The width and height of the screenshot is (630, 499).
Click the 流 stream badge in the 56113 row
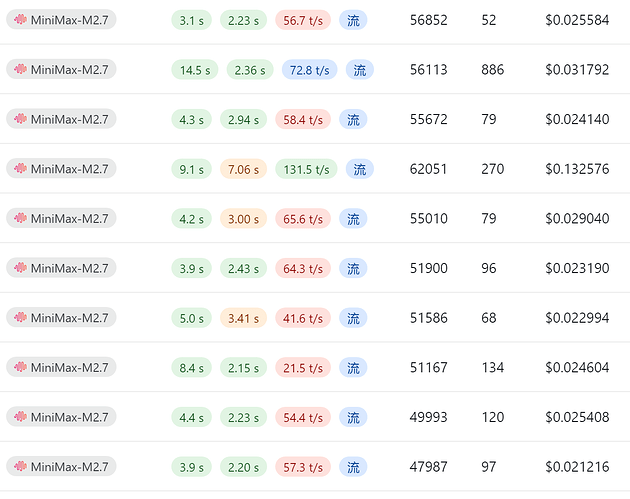[360, 70]
